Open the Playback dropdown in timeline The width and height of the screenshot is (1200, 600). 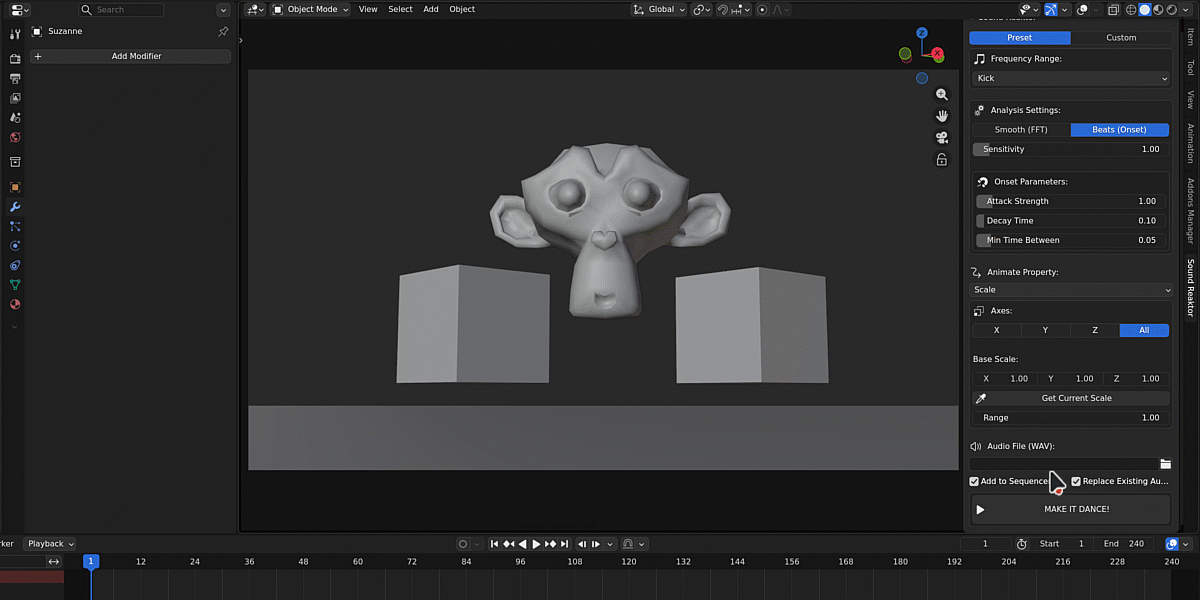[50, 544]
